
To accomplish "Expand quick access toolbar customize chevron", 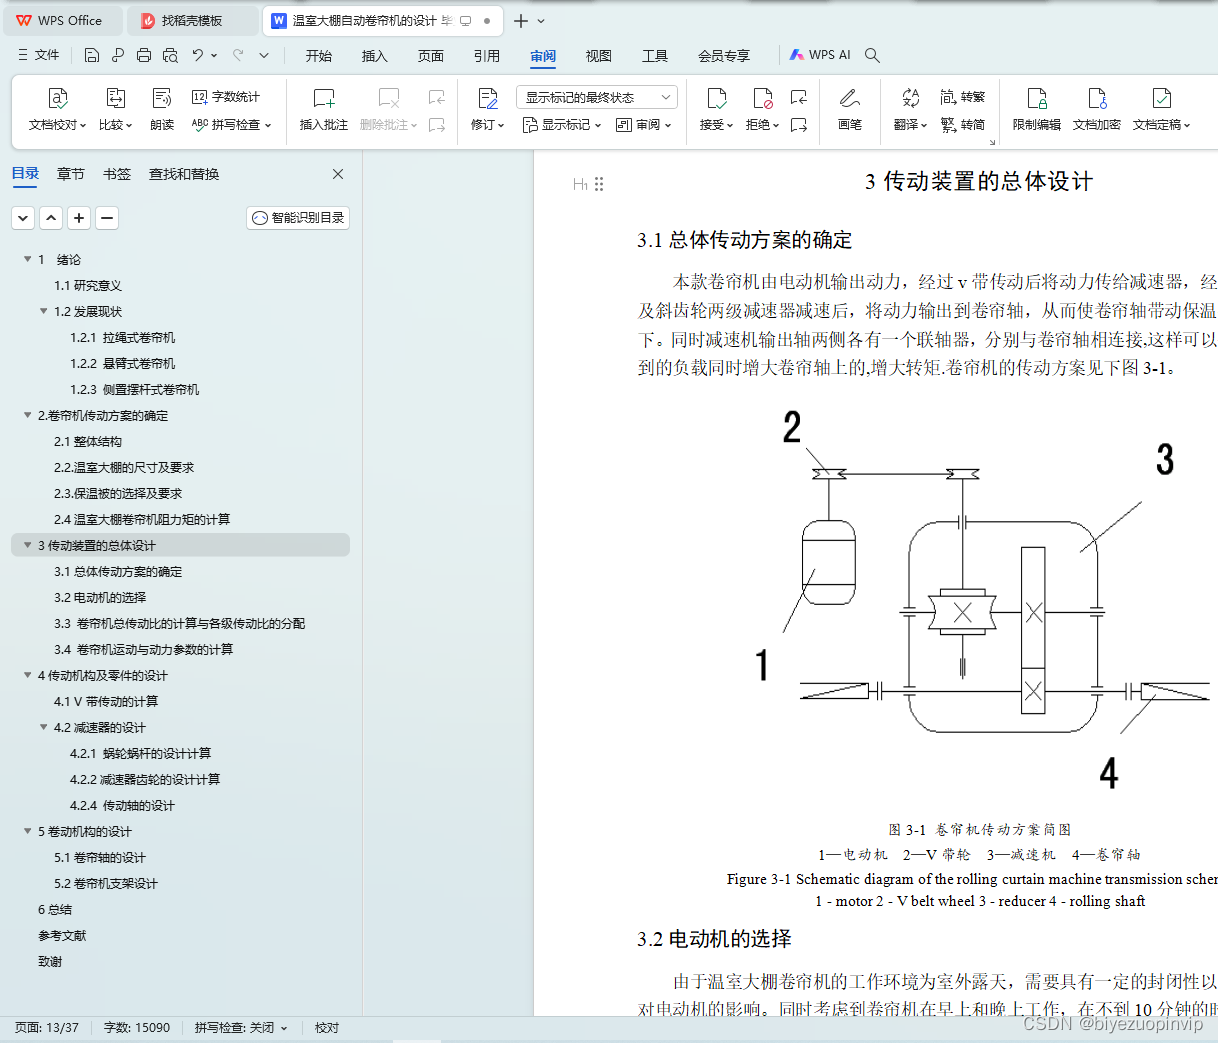I will [x=264, y=55].
